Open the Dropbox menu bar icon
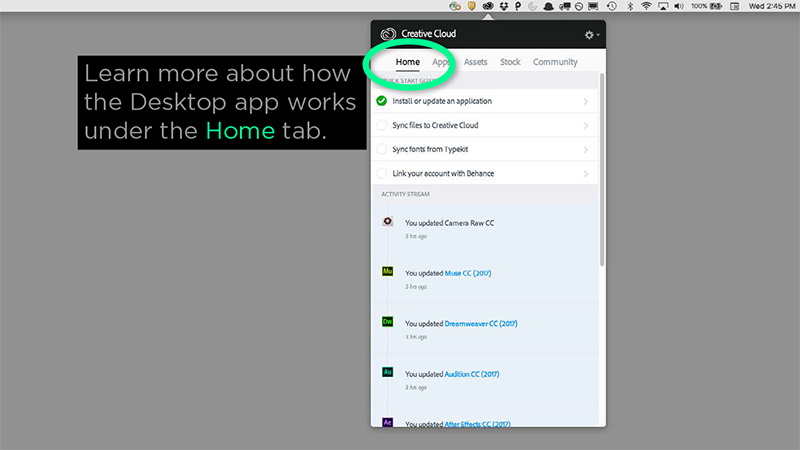Image resolution: width=800 pixels, height=450 pixels. point(504,6)
